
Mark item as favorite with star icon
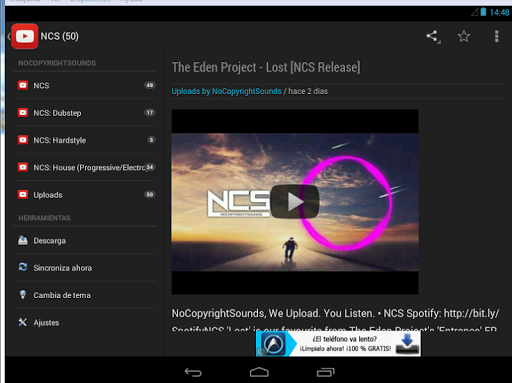464,36
